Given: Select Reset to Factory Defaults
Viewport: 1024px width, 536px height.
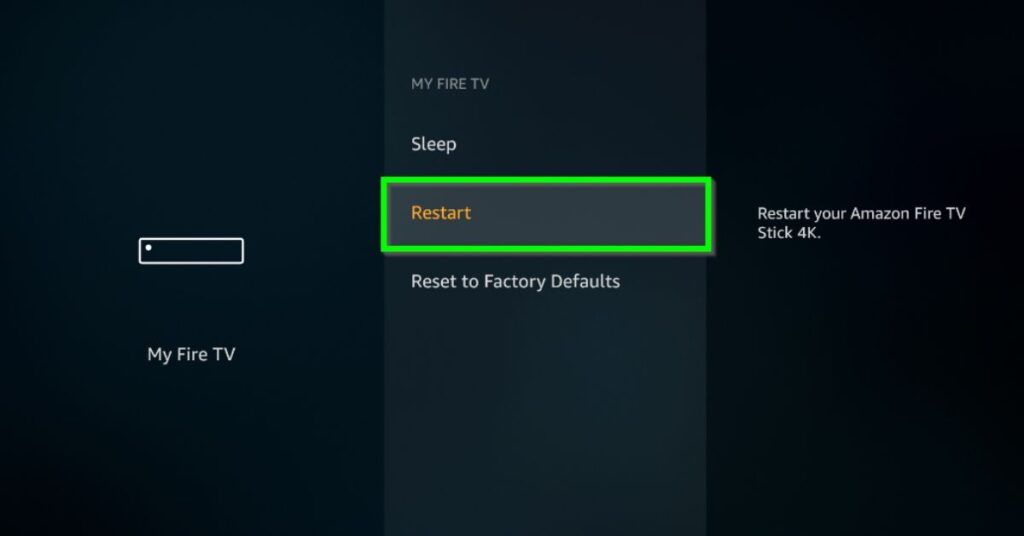Looking at the screenshot, I should 545,281.
